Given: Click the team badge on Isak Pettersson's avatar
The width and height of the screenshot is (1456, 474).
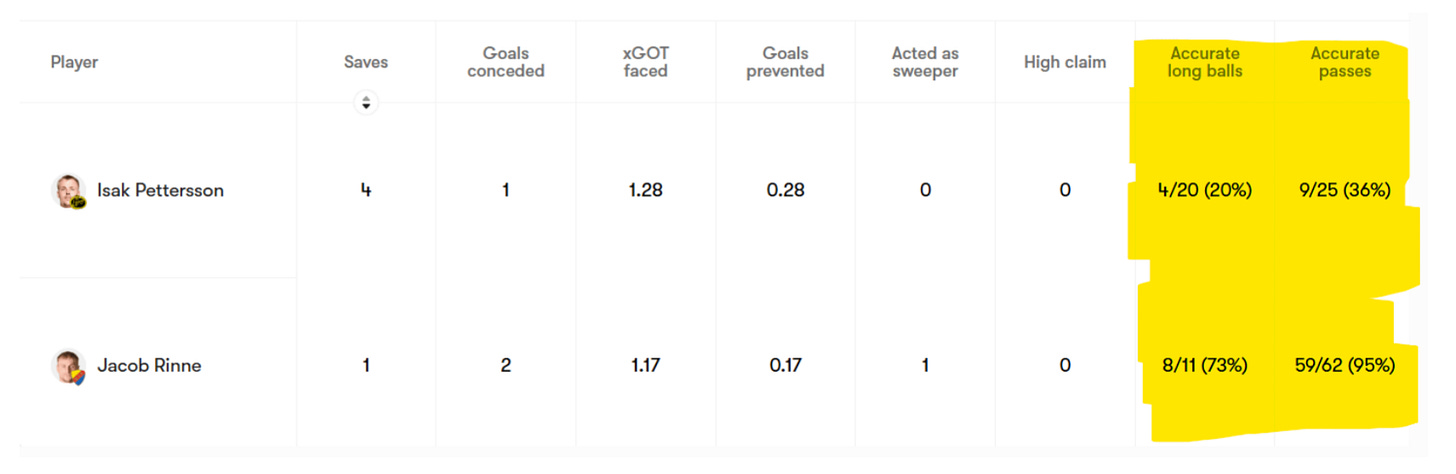Looking at the screenshot, I should coord(80,201).
